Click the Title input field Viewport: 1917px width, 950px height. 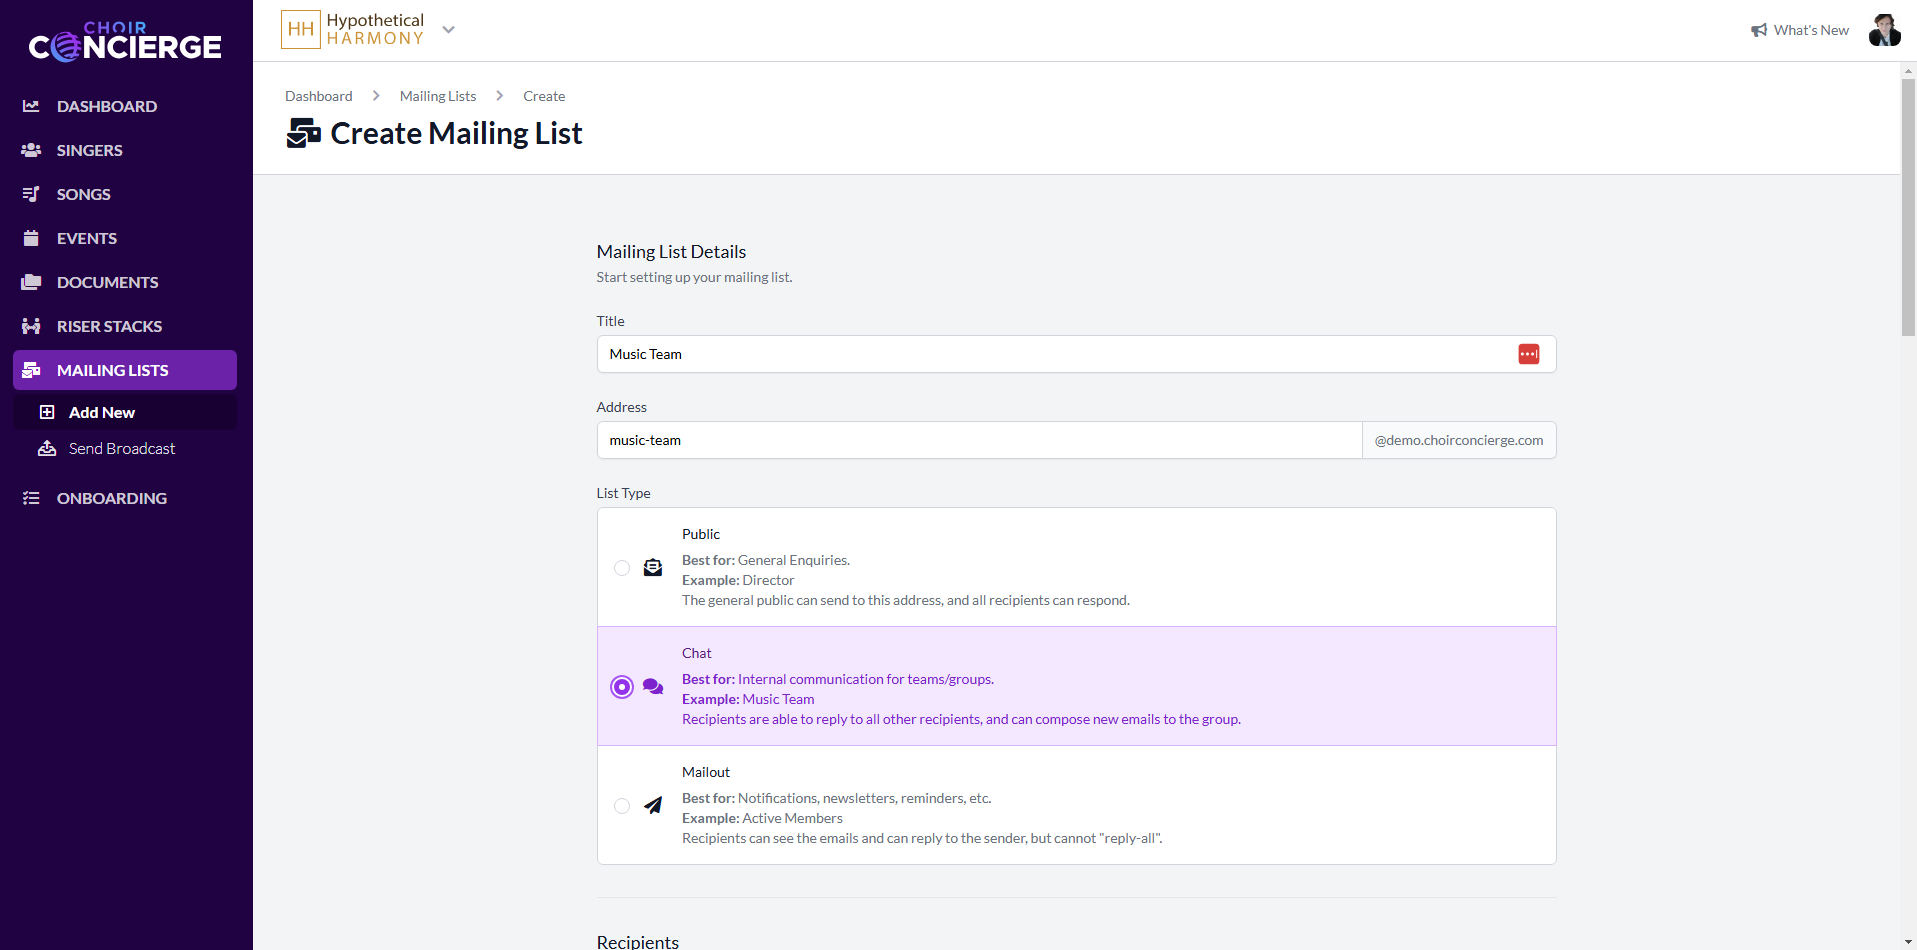(1076, 354)
